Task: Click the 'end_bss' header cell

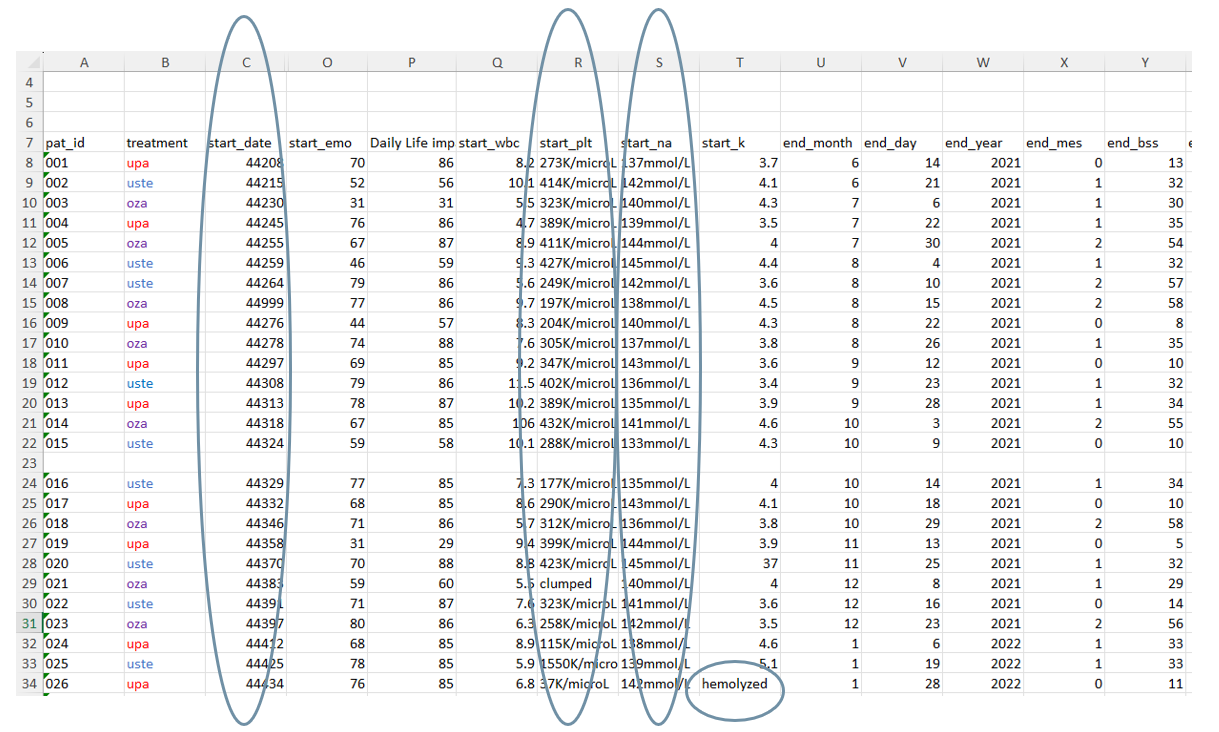Action: click(x=1145, y=143)
